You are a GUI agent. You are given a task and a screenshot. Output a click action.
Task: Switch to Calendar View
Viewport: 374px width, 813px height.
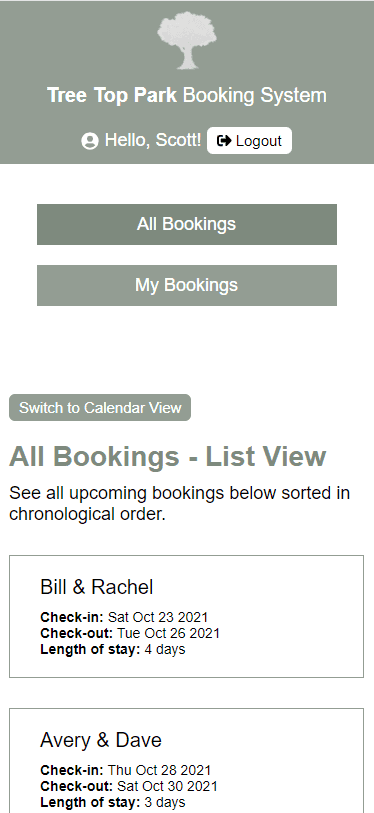[x=100, y=408]
